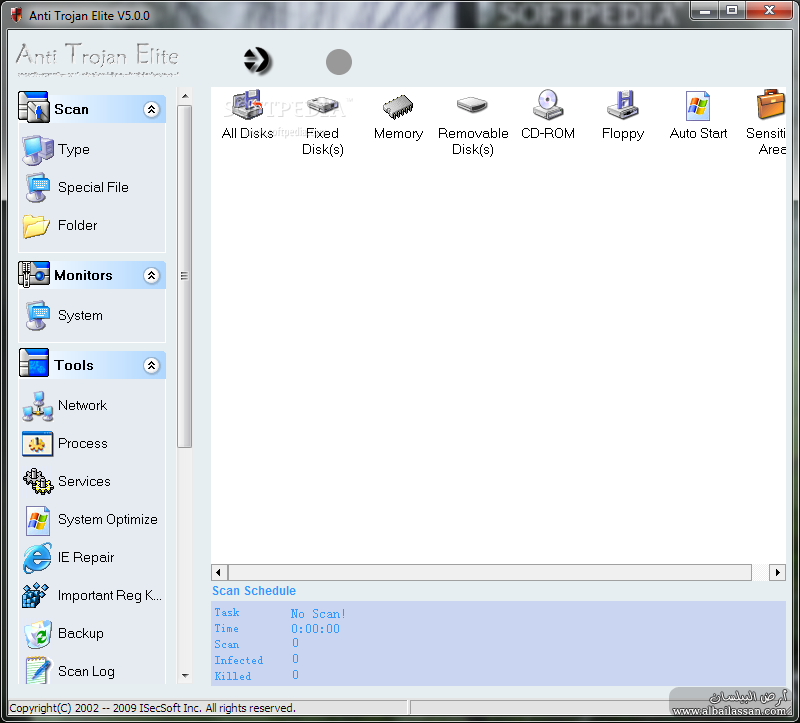The image size is (800, 723).
Task: Open the Network tool icon
Action: [38, 406]
